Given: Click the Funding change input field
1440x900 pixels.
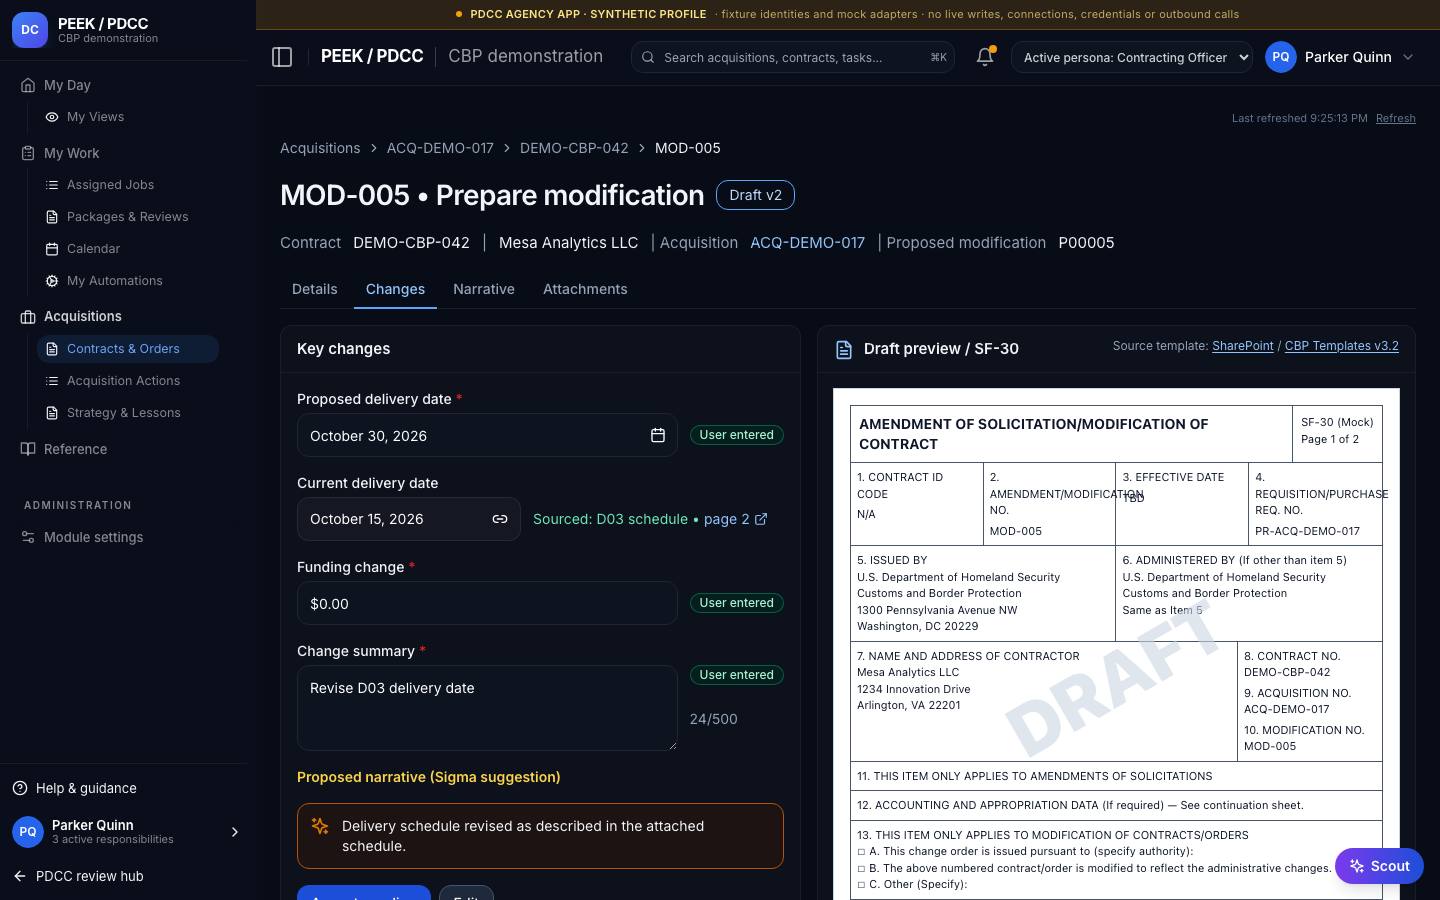Looking at the screenshot, I should [487, 603].
